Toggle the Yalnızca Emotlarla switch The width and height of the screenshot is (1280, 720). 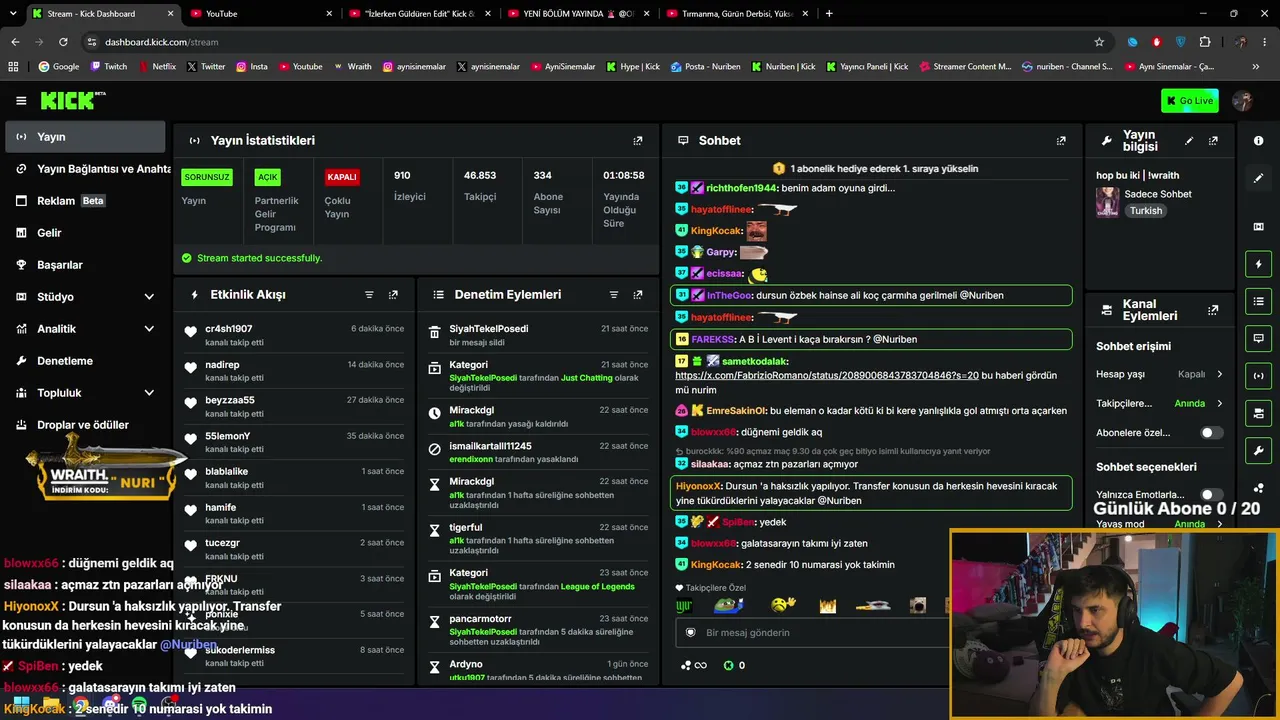pyautogui.click(x=1211, y=495)
